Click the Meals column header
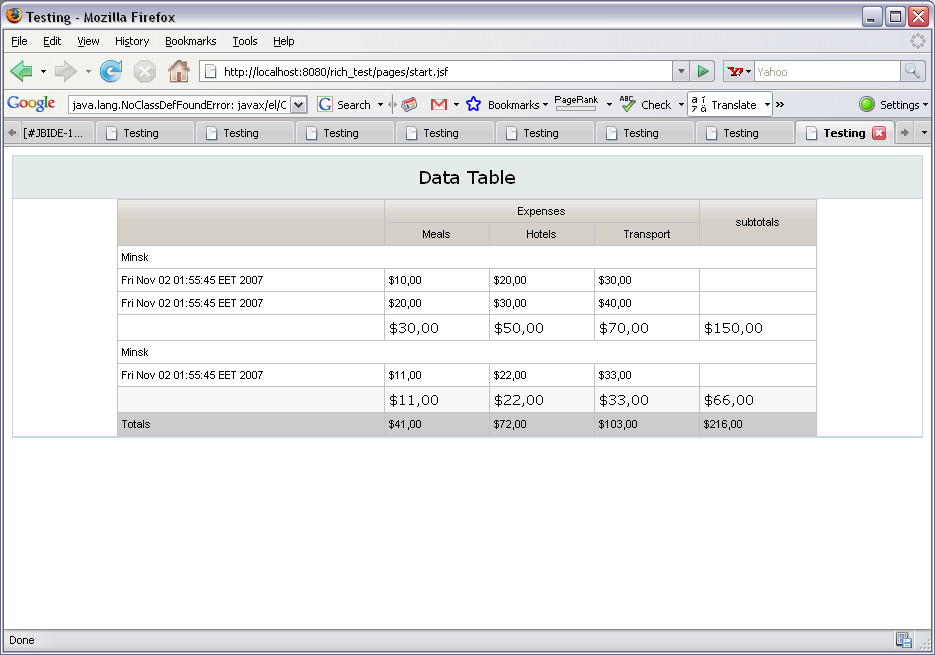The image size is (935, 655). pyautogui.click(x=436, y=234)
